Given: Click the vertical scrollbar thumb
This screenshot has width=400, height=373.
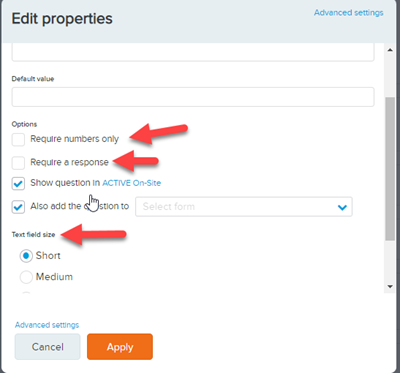Looking at the screenshot, I should (x=390, y=169).
